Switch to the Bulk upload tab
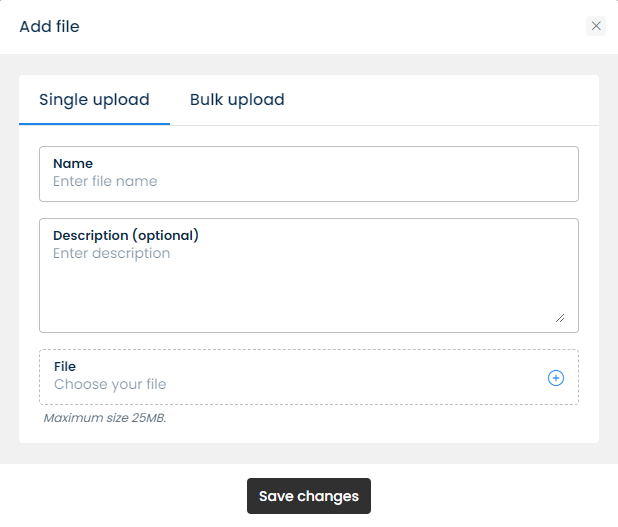This screenshot has height=527, width=618. tap(237, 100)
